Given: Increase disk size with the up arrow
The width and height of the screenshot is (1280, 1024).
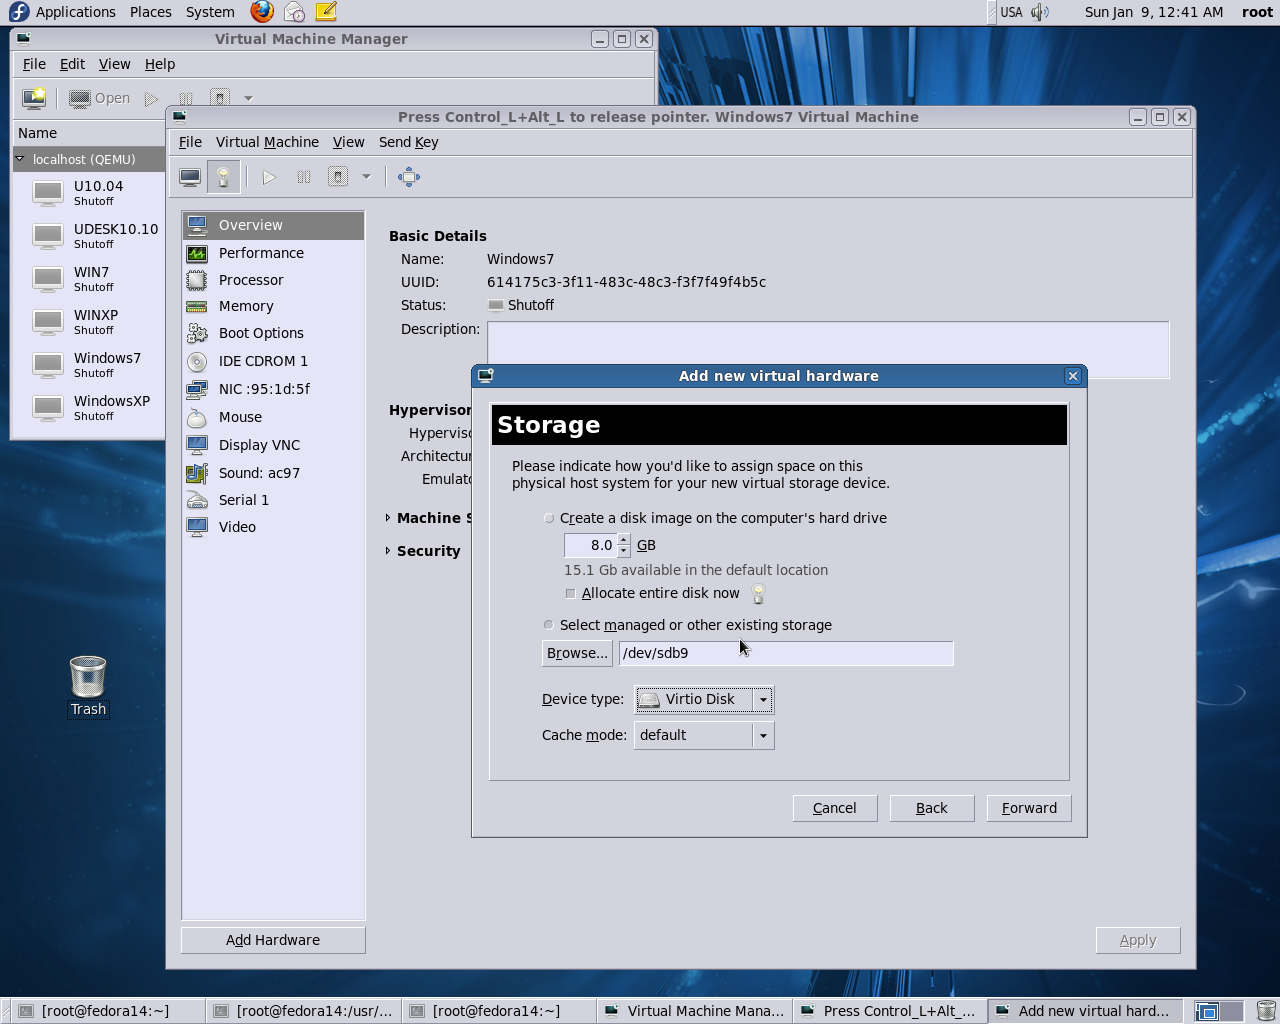Looking at the screenshot, I should pos(624,539).
